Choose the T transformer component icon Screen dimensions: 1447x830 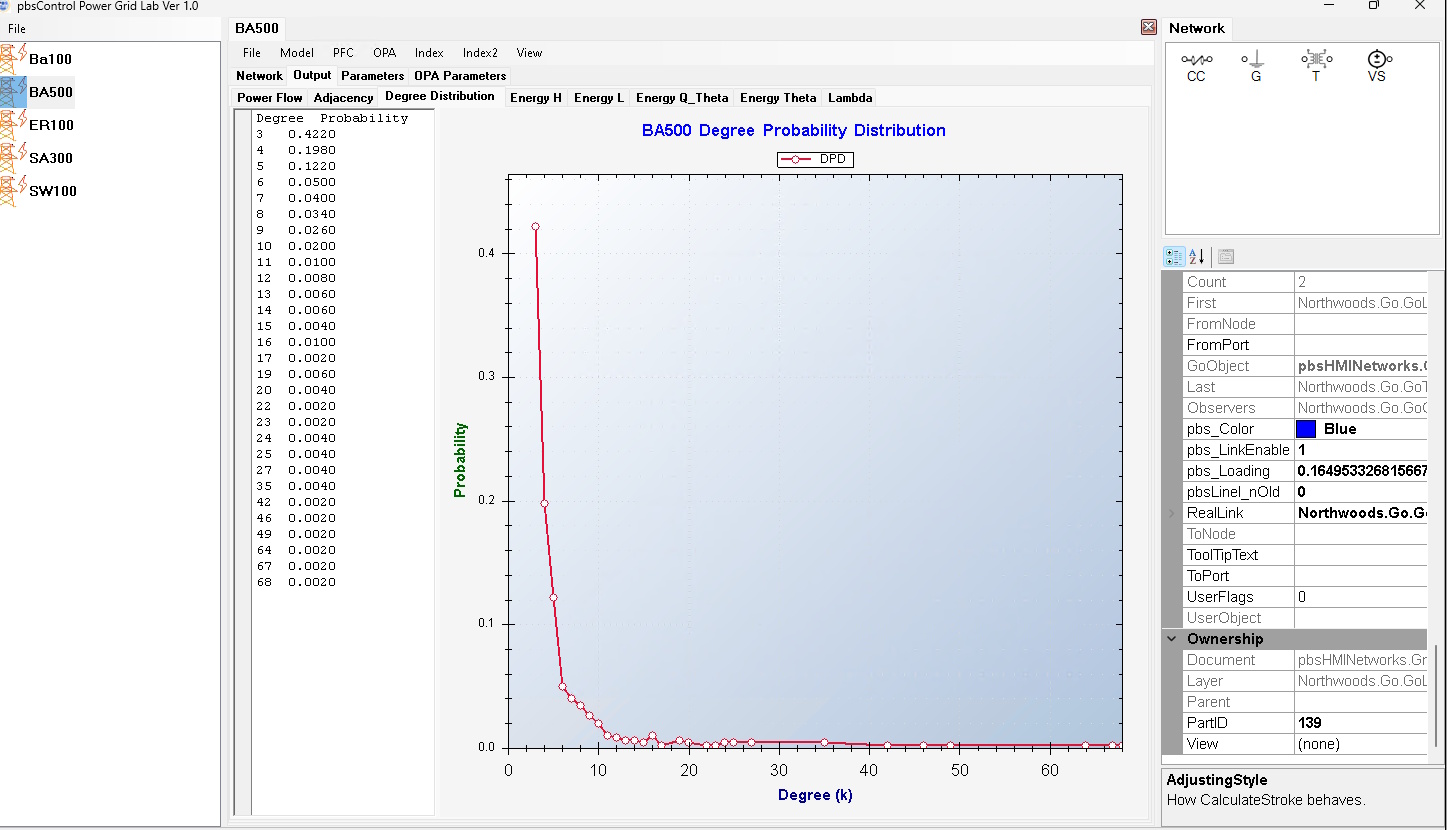[x=1316, y=60]
